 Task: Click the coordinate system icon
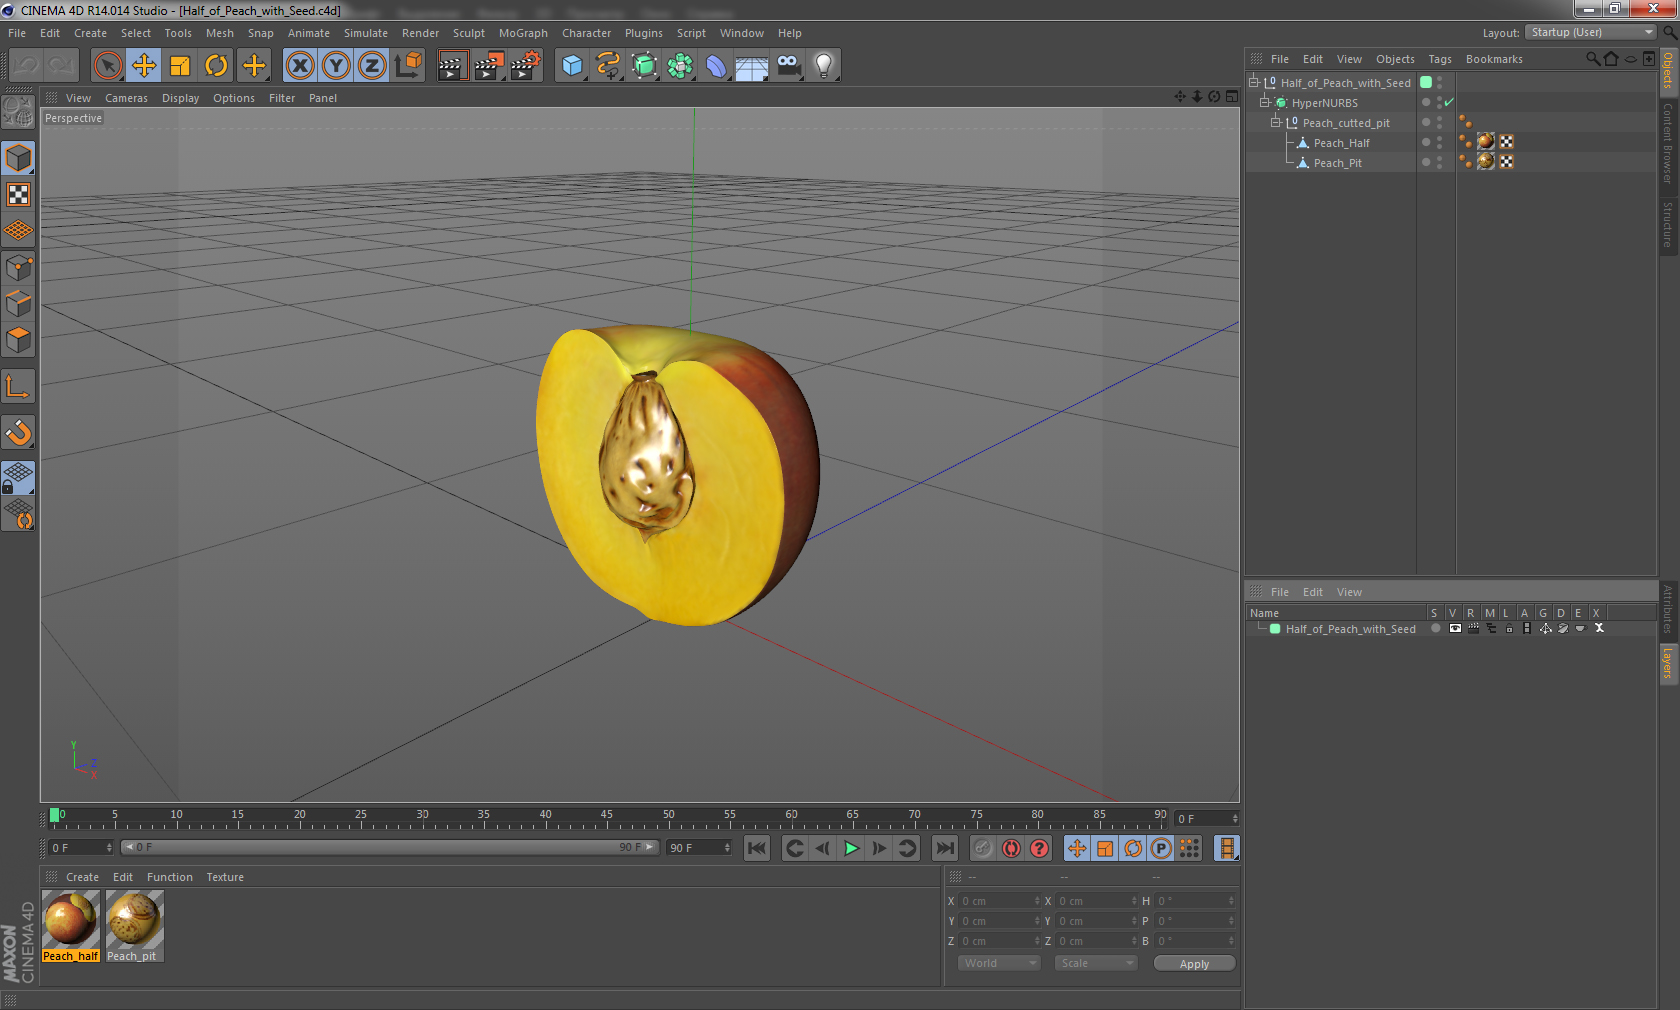(408, 66)
